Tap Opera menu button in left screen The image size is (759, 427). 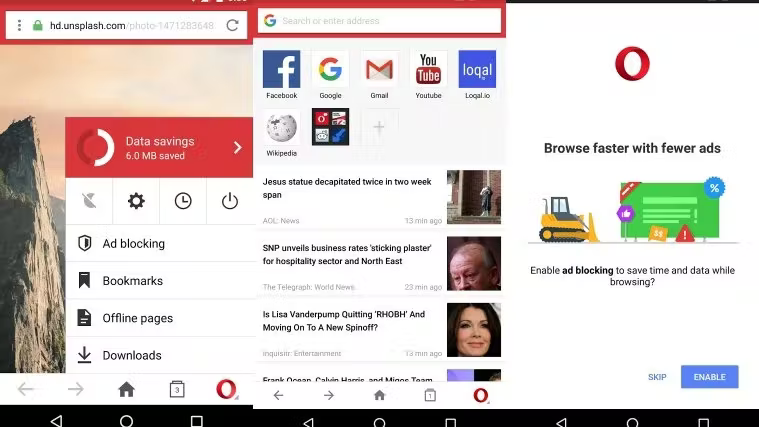click(x=227, y=389)
